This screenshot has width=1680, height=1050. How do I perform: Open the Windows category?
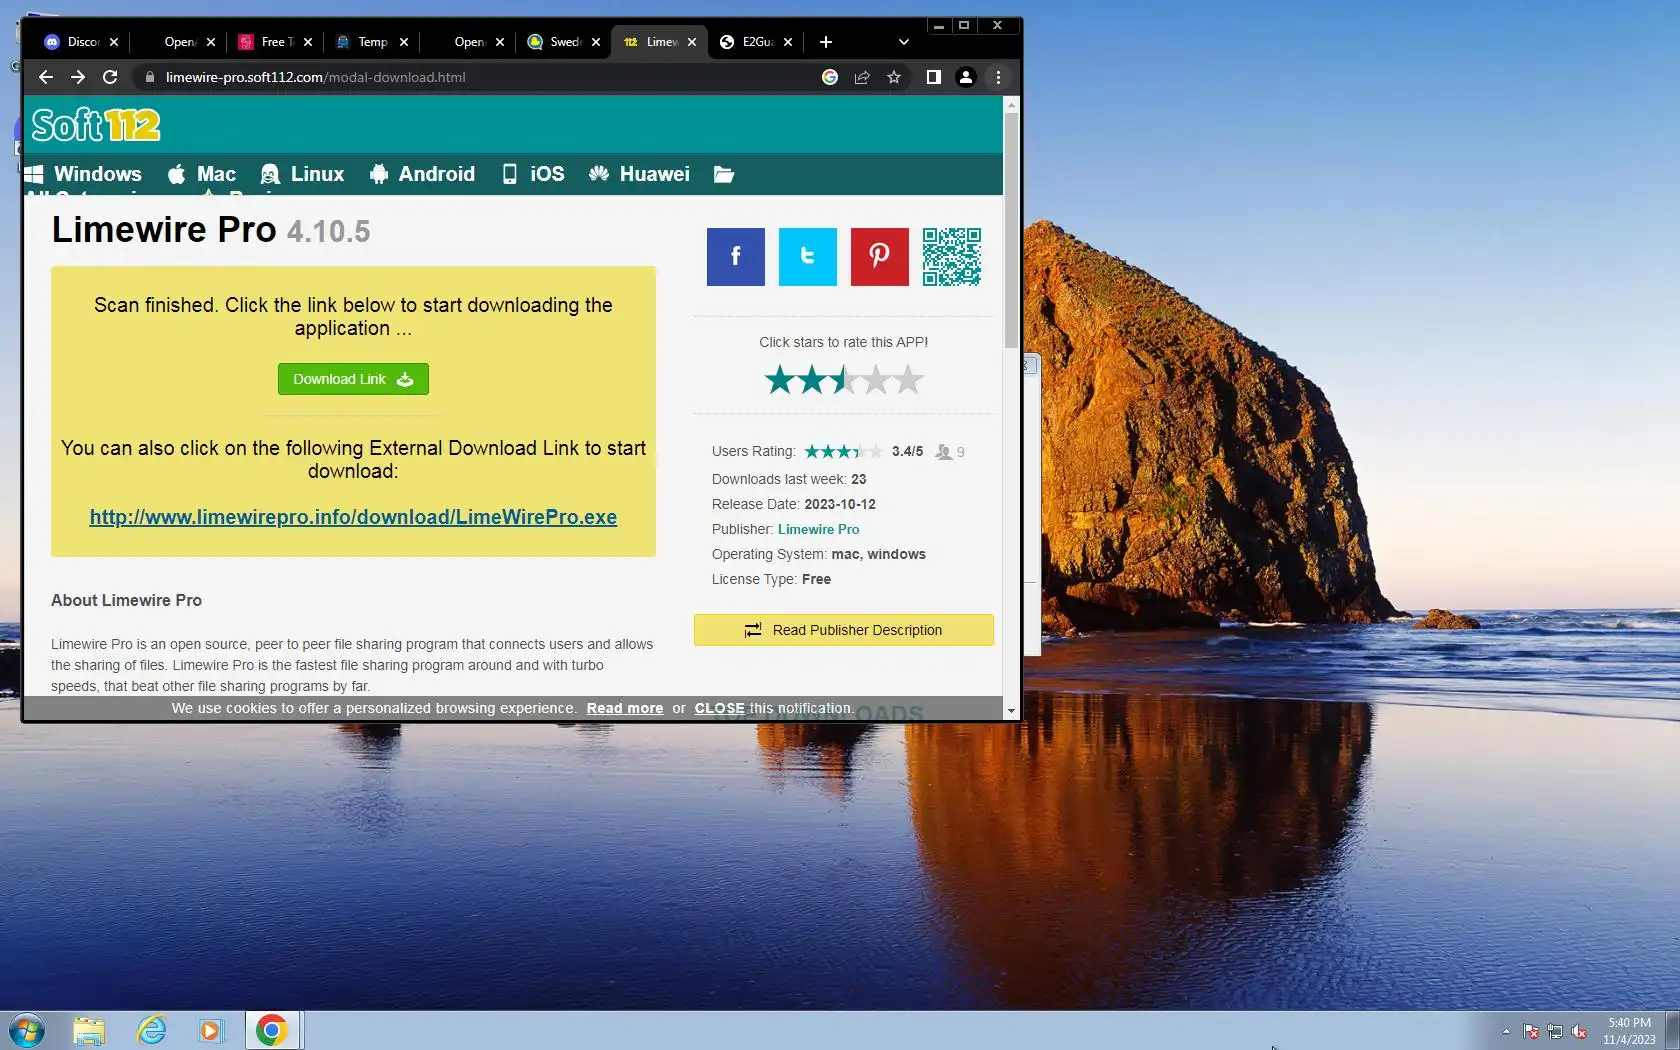84,174
